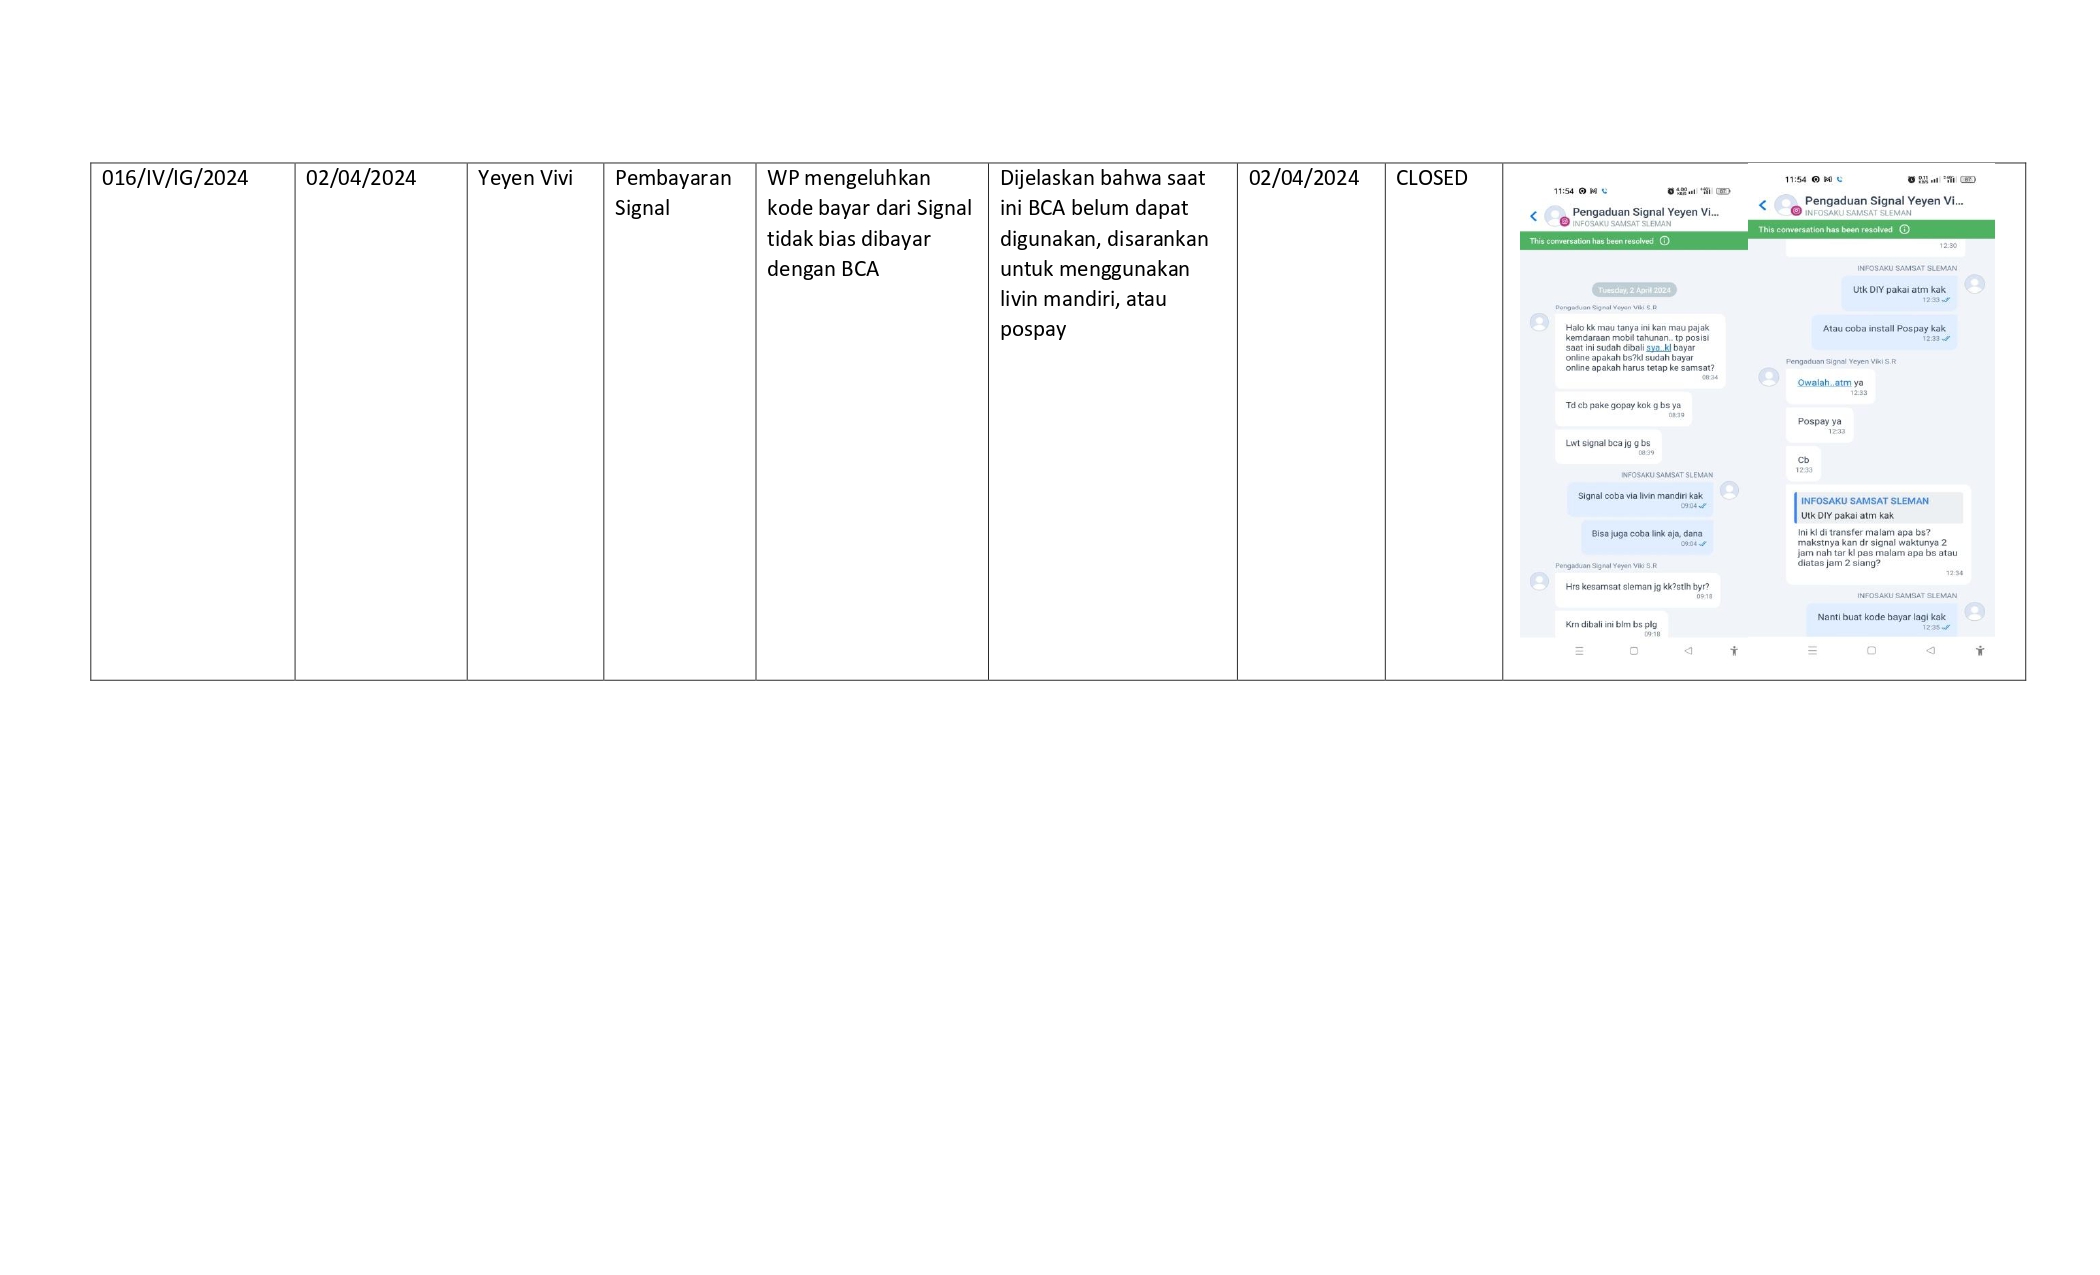The width and height of the screenshot is (2100, 1275).
Task: Click agent avatar beside 'Nanti buat kode bayar'
Action: coord(1974,611)
